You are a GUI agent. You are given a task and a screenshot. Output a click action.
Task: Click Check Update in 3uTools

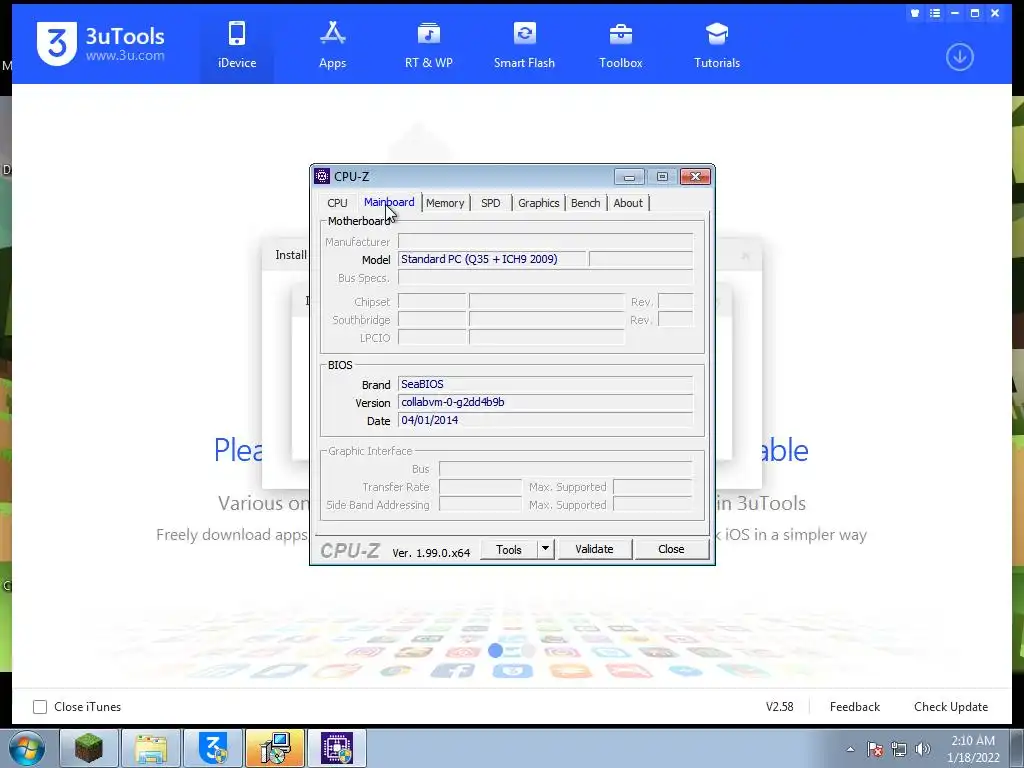(951, 707)
